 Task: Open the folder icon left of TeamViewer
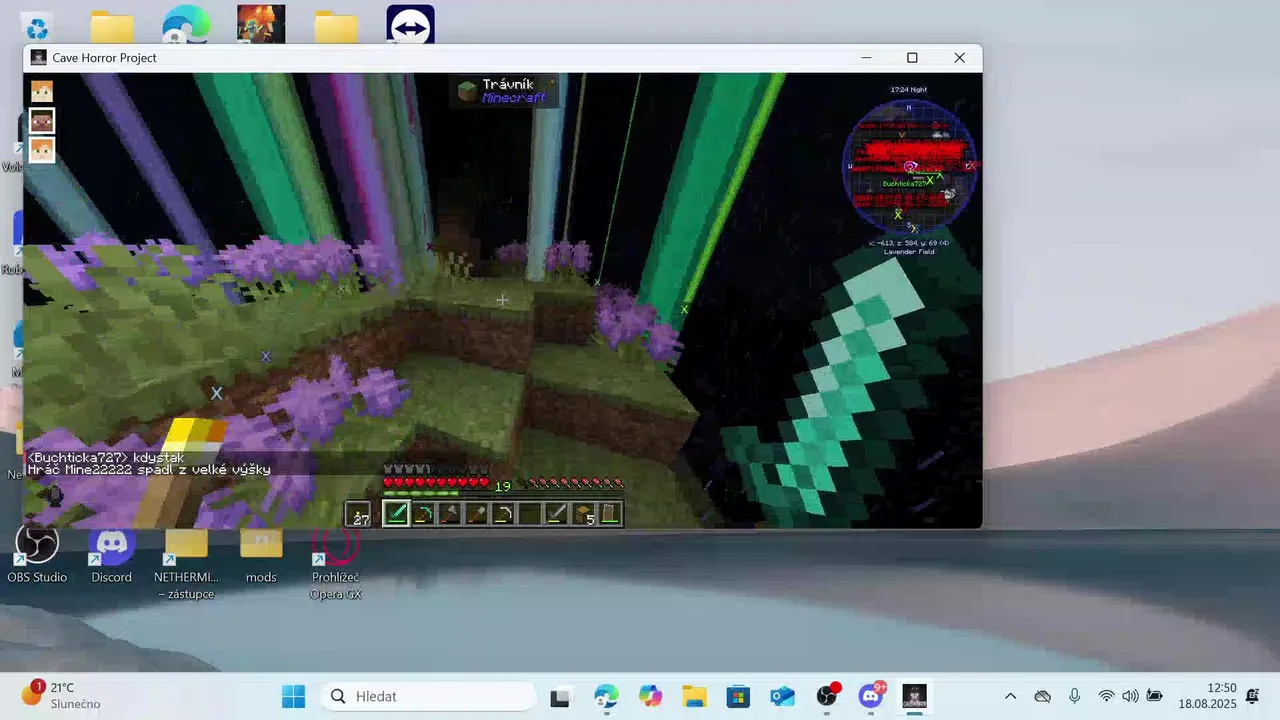(336, 27)
